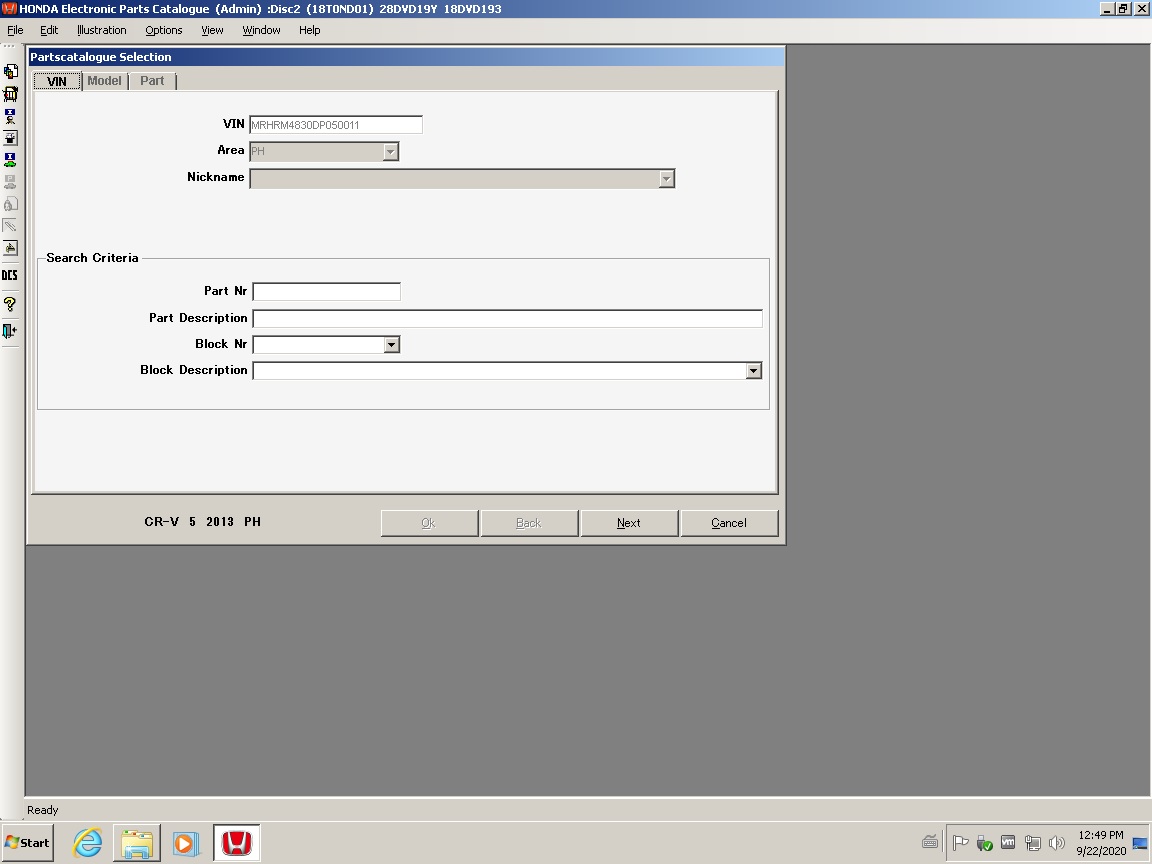Focus the Part Description text field
Viewport: 1152px width, 864px height.
point(507,319)
